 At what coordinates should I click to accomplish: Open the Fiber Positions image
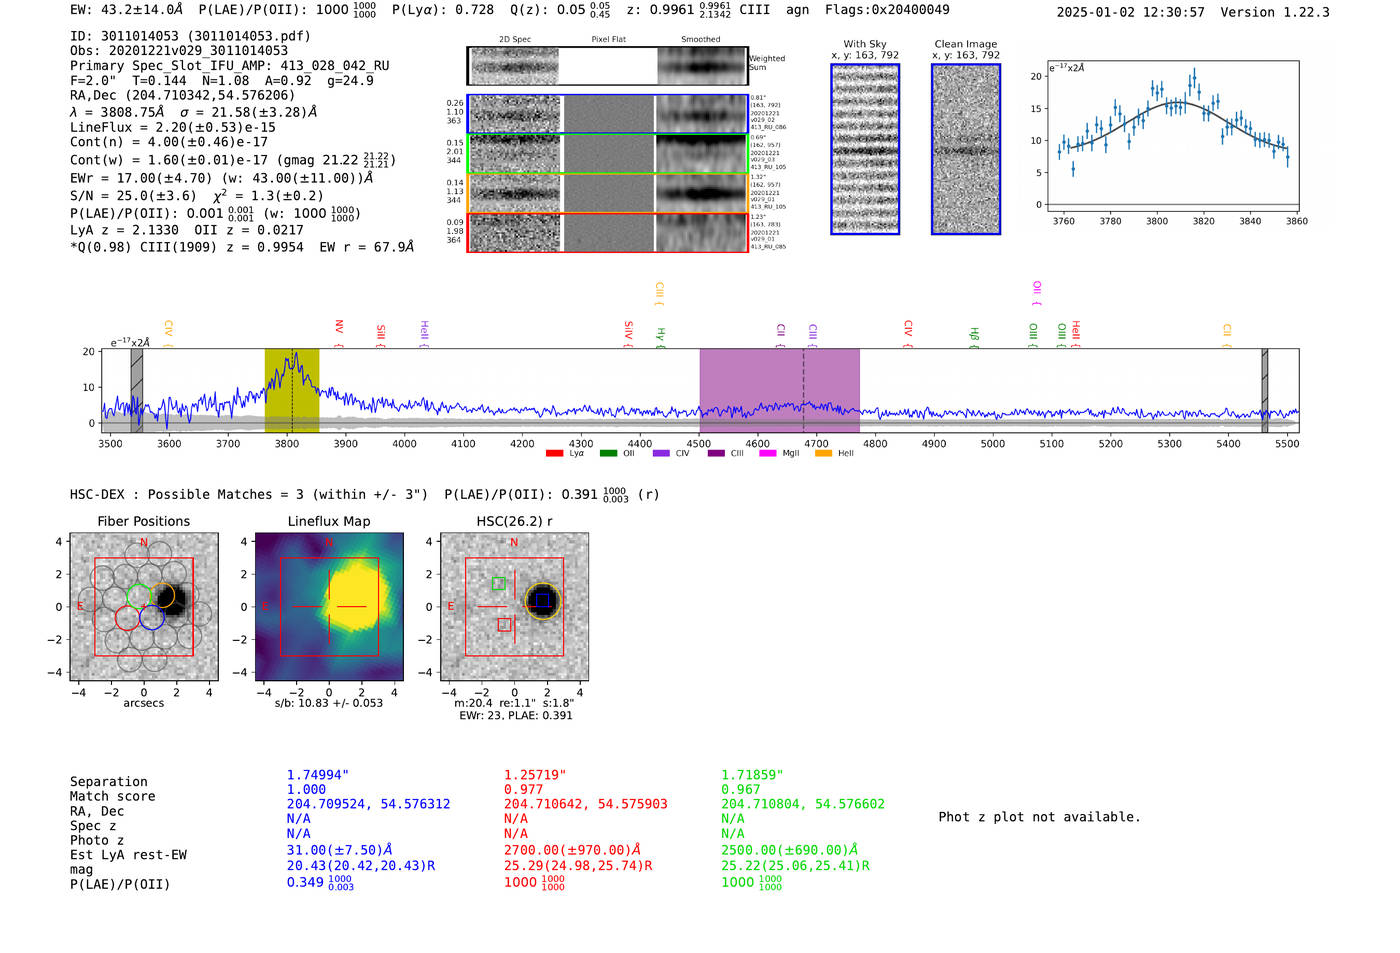coord(144,607)
